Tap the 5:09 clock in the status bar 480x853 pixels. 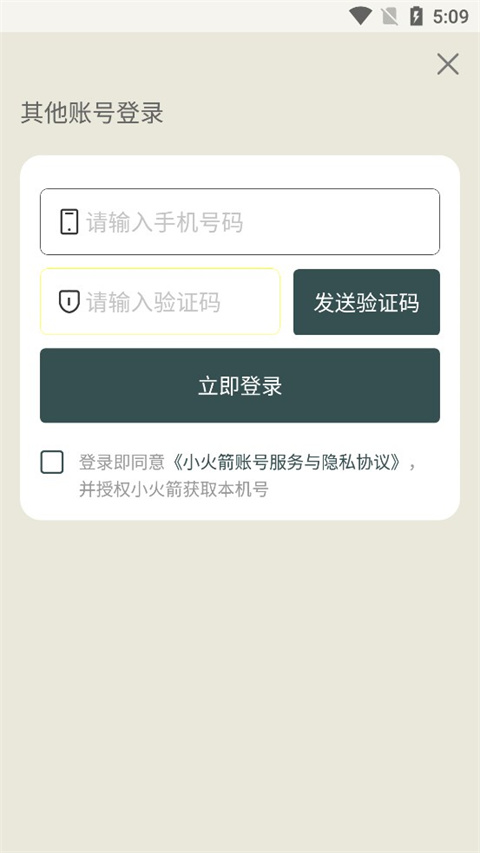point(451,16)
